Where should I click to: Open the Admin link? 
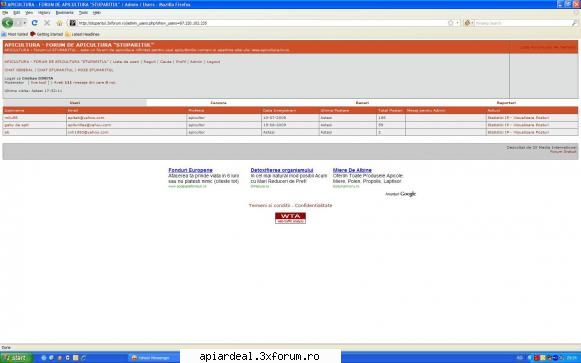(196, 62)
